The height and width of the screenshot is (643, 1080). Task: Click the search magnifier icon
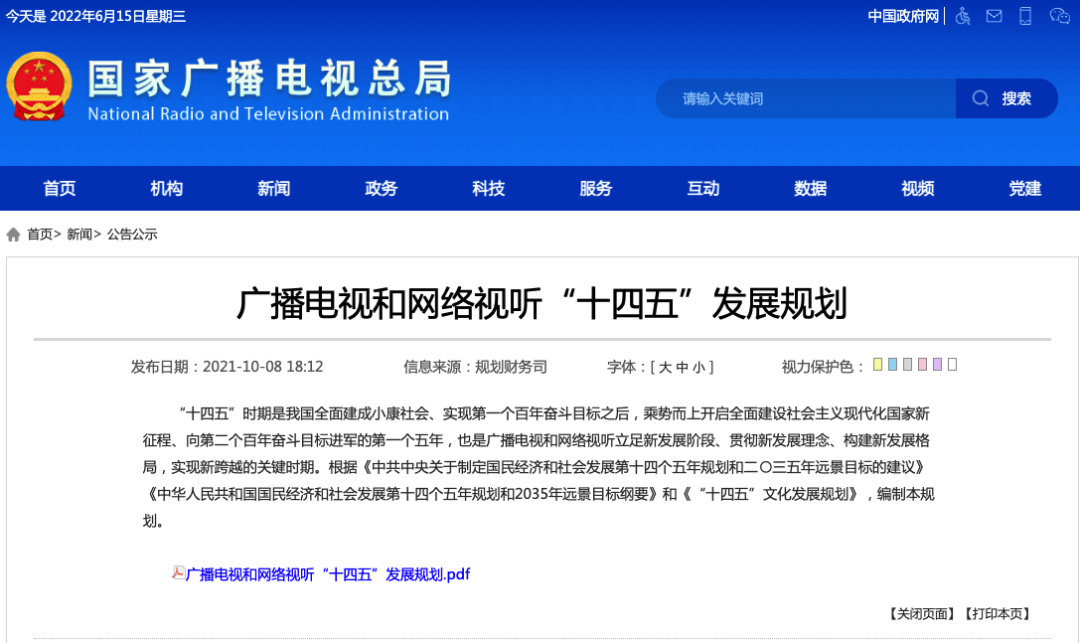pos(980,98)
